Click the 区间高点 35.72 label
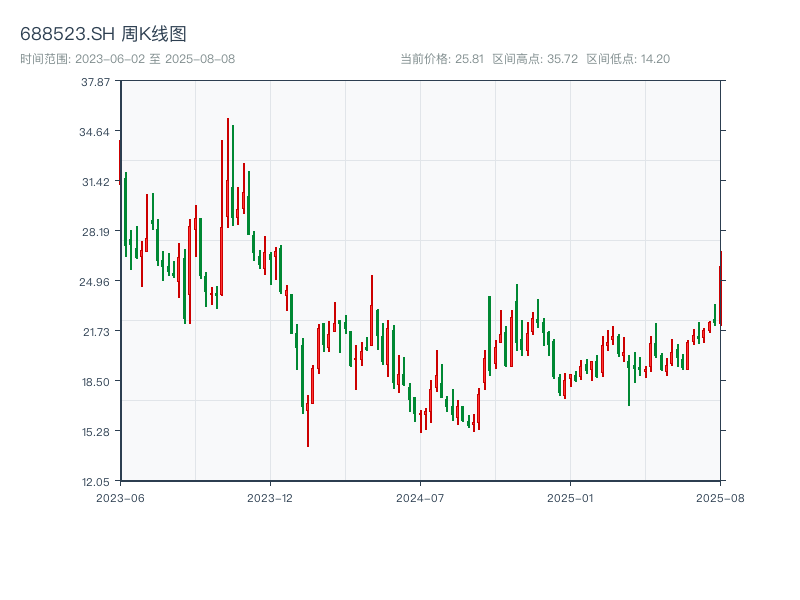 (x=535, y=59)
